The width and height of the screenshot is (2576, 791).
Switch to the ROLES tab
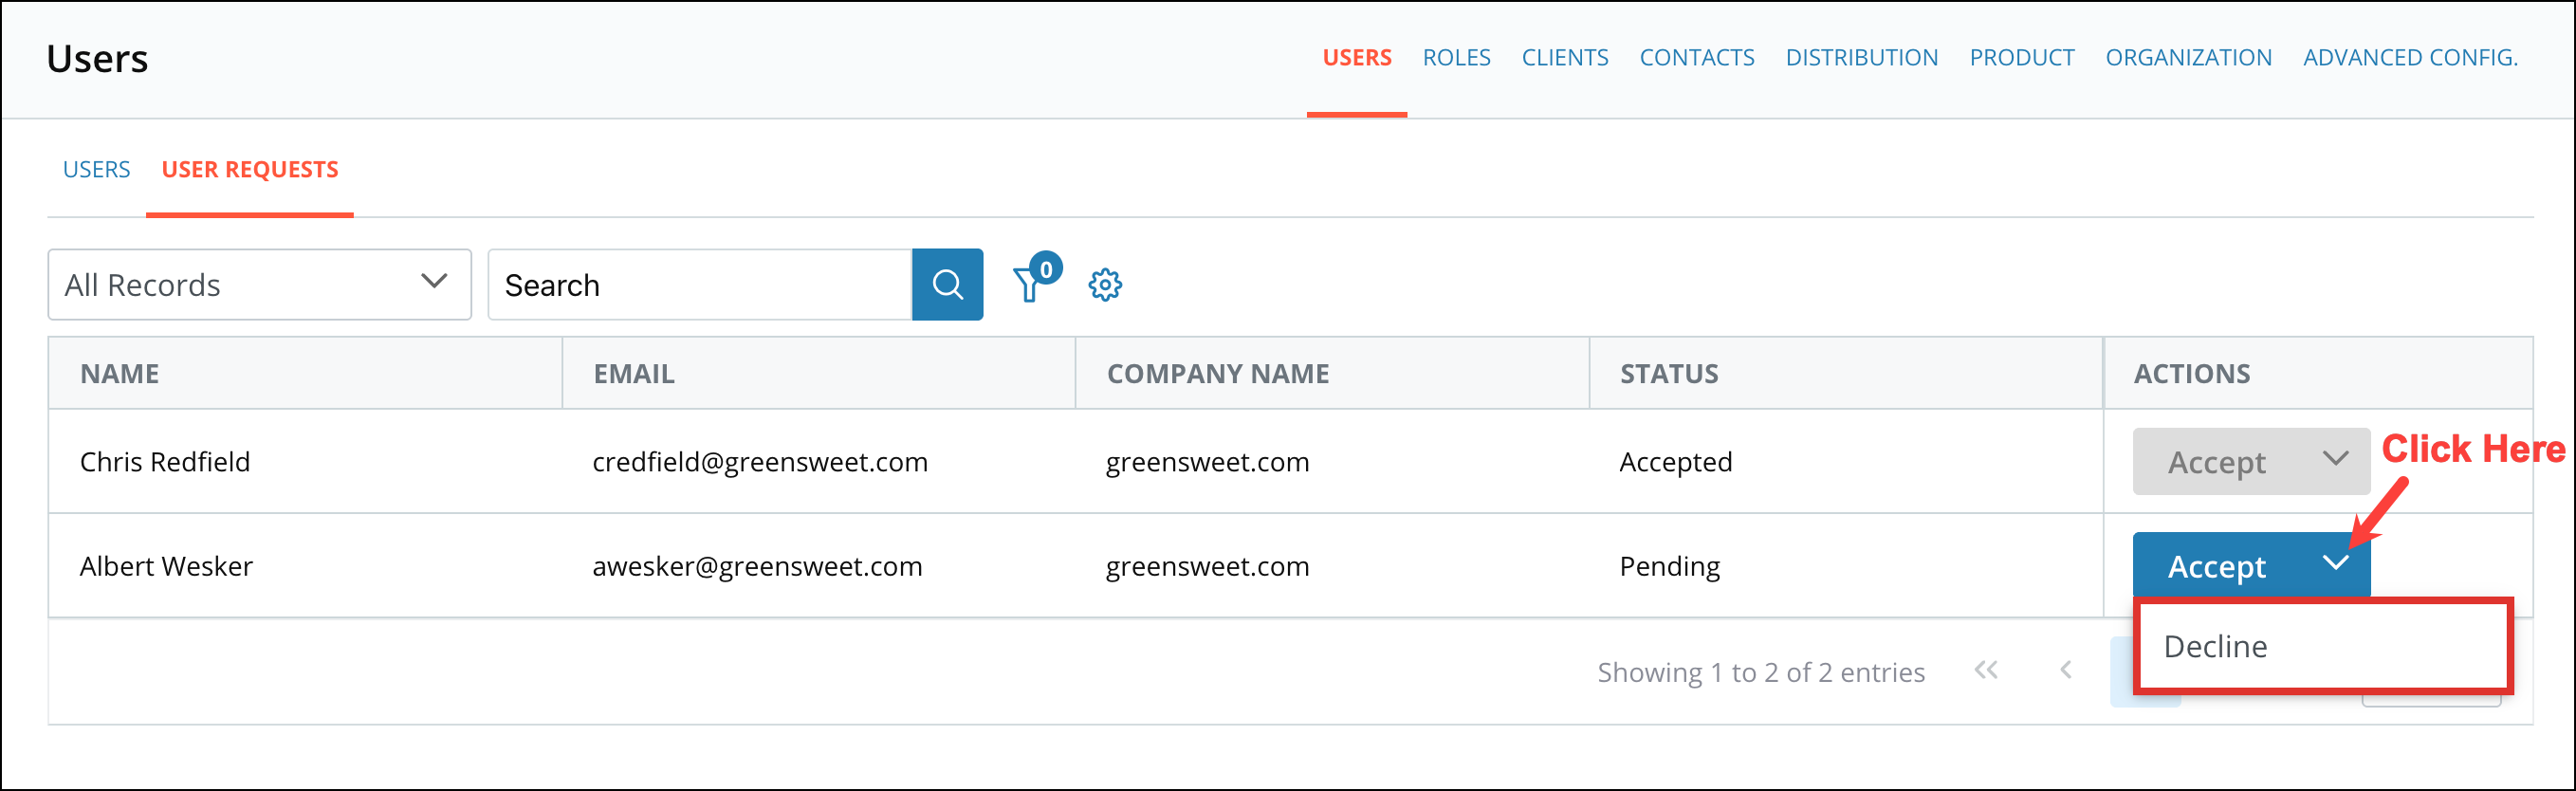click(x=1456, y=58)
